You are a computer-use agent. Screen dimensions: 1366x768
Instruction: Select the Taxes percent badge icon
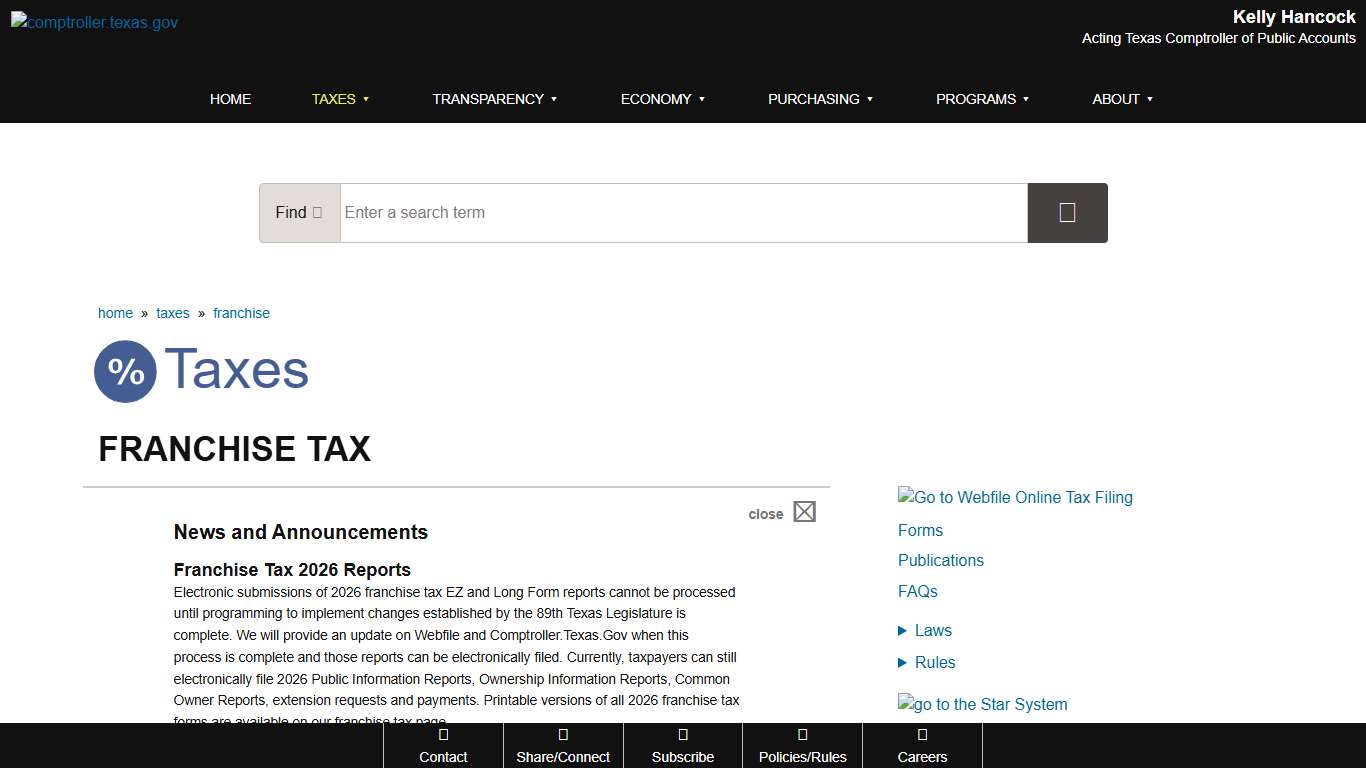click(125, 371)
